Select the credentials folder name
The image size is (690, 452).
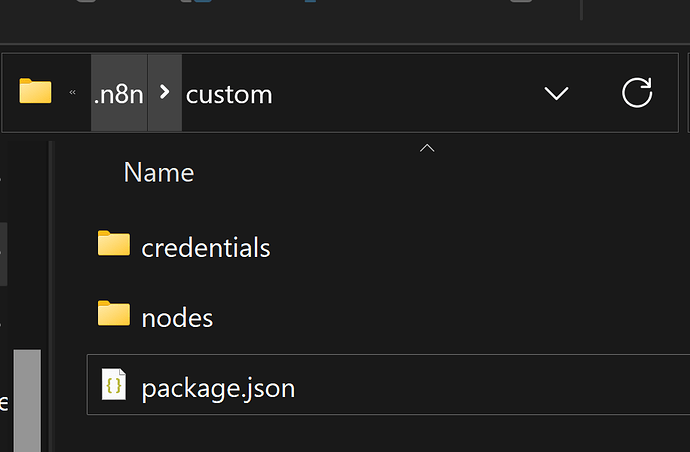coord(206,246)
